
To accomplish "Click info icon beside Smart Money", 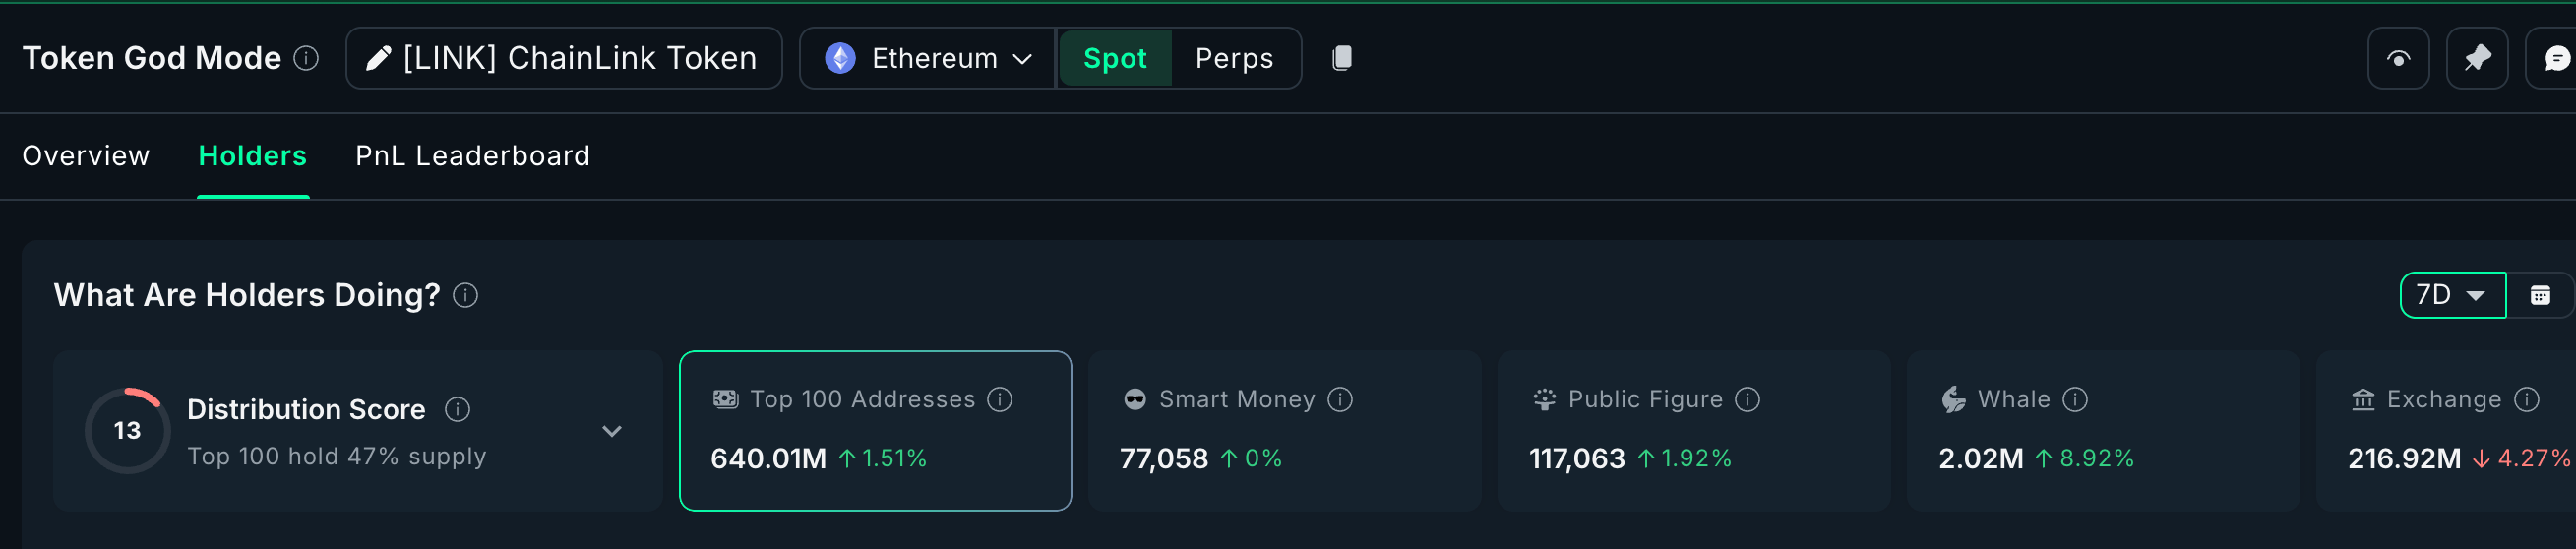I will 1340,399.
